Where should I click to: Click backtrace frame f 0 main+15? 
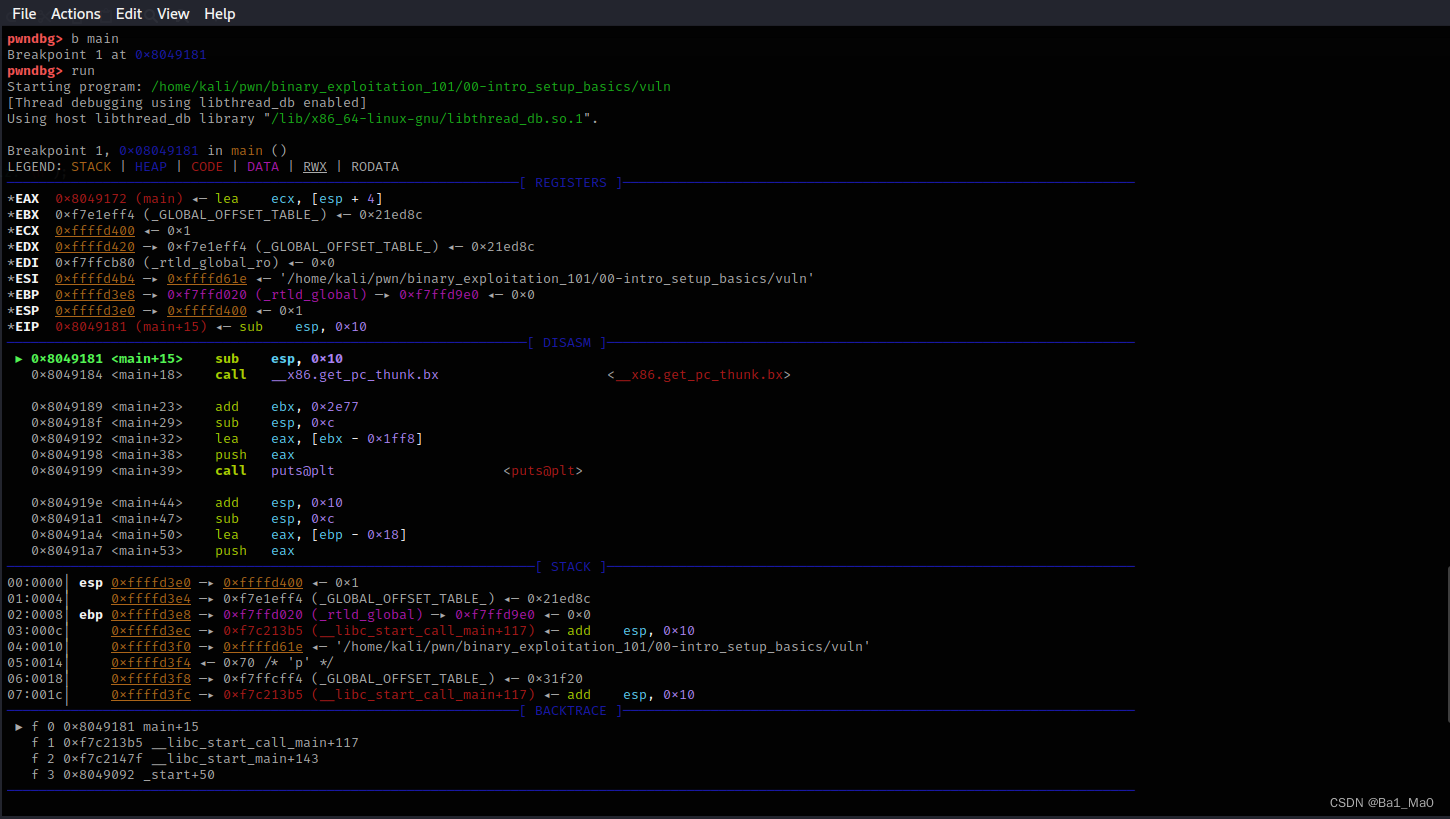point(107,727)
